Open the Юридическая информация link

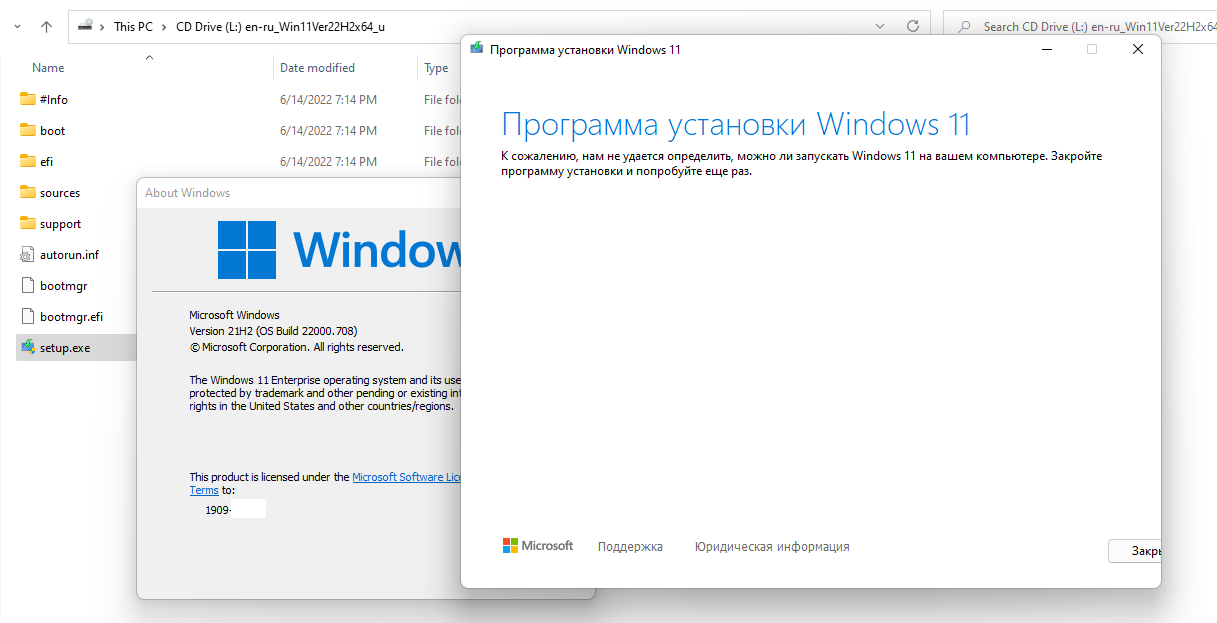772,547
